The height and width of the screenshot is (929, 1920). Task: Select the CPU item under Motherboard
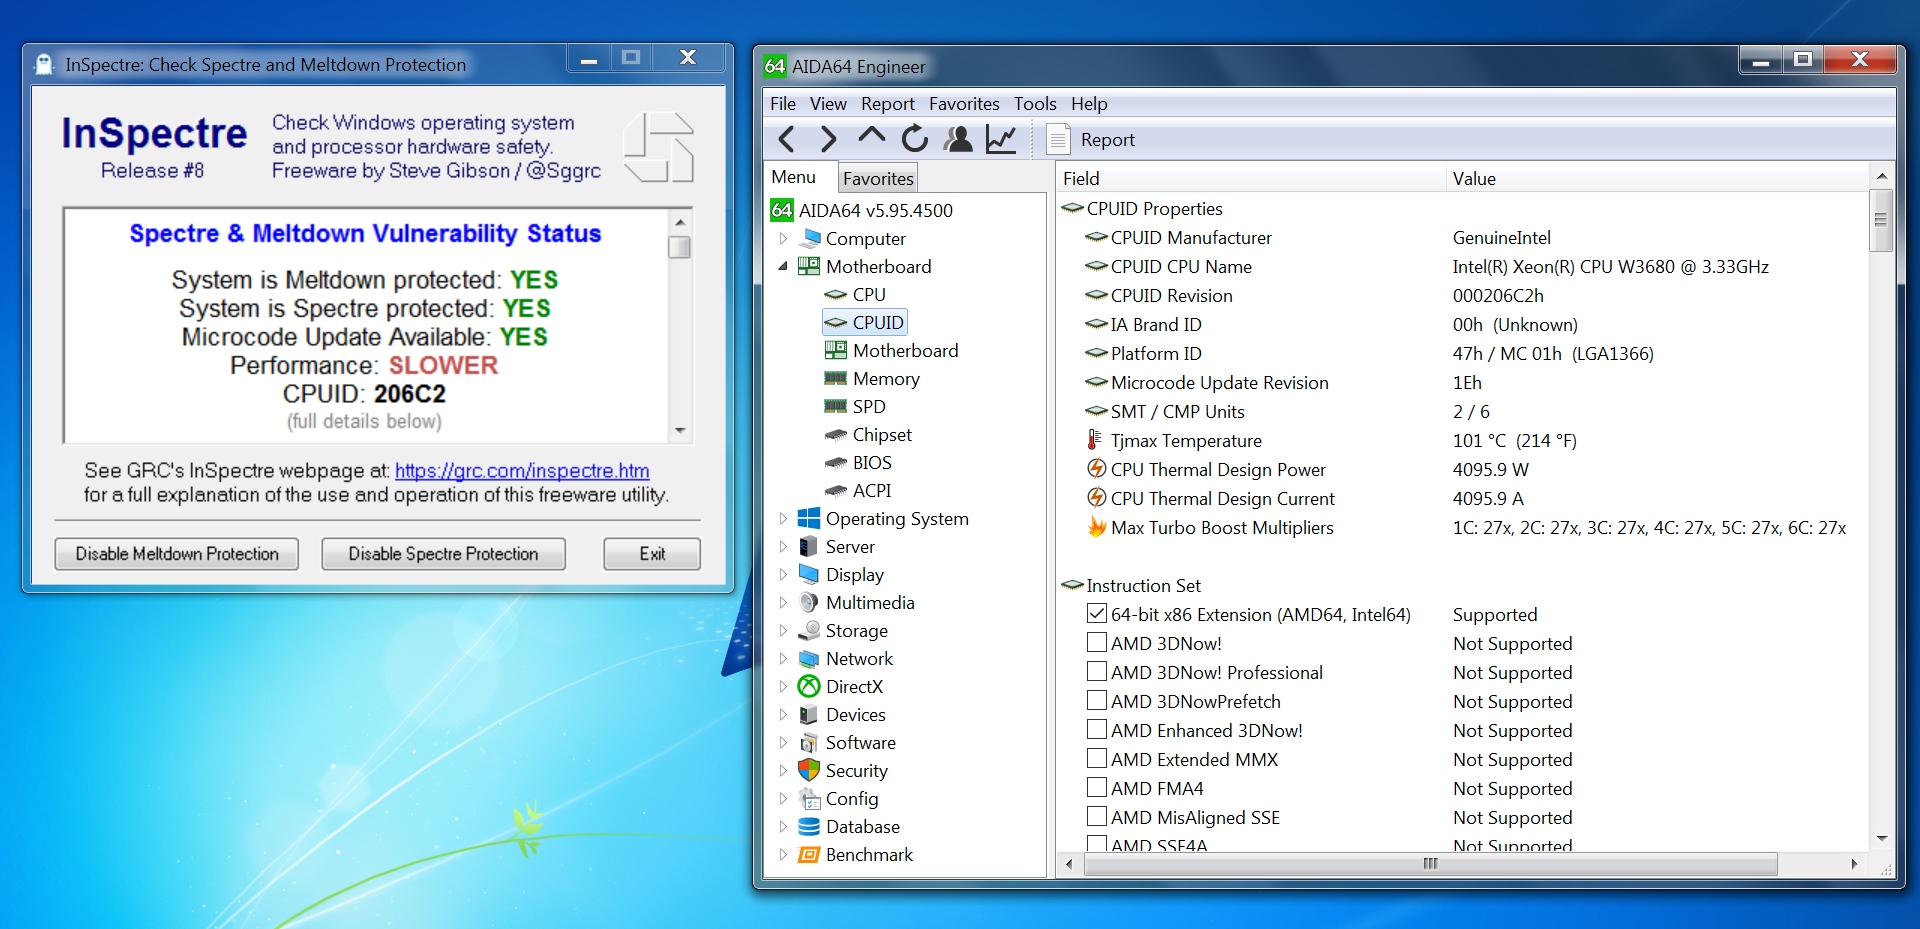tap(855, 294)
